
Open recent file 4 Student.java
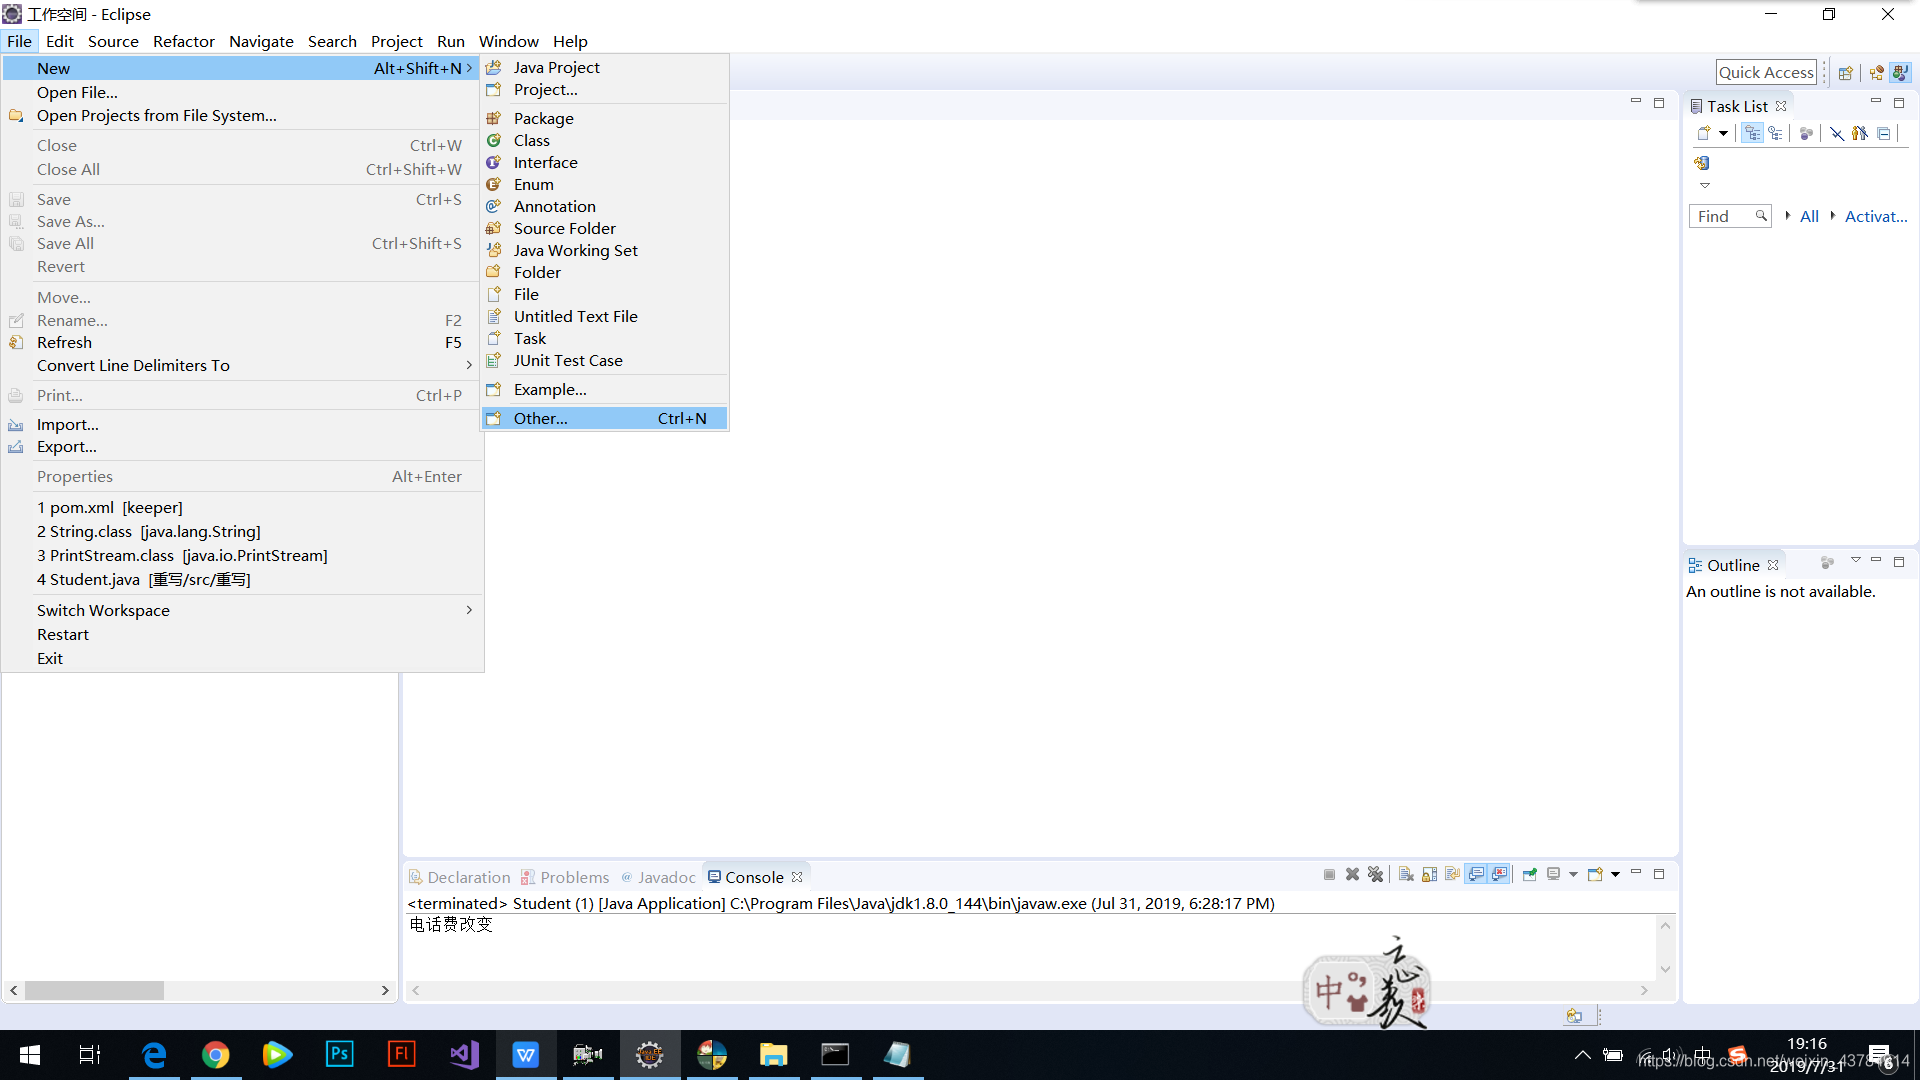[242, 579]
